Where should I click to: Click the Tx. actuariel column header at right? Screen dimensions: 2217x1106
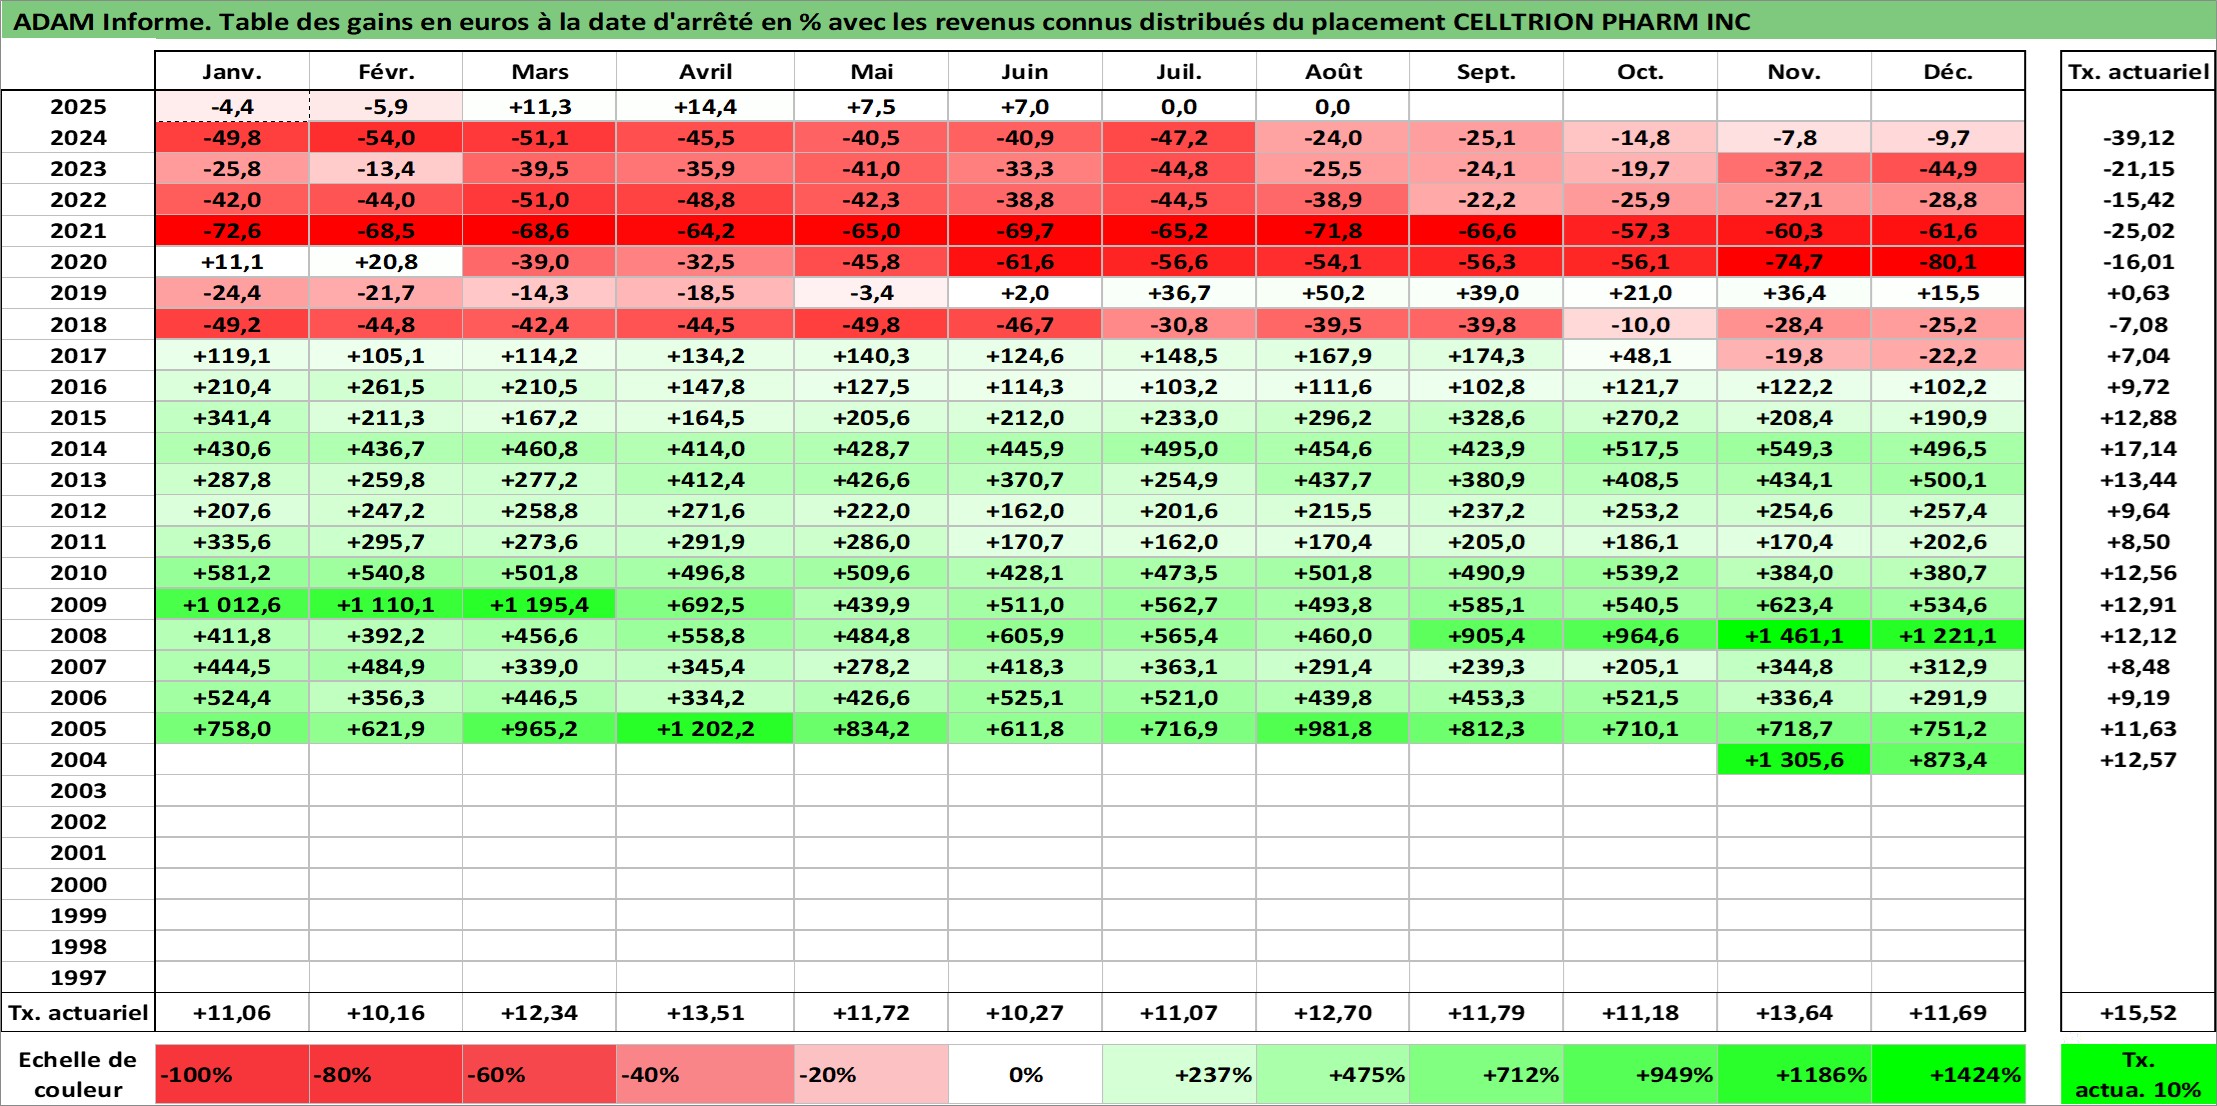click(2138, 71)
